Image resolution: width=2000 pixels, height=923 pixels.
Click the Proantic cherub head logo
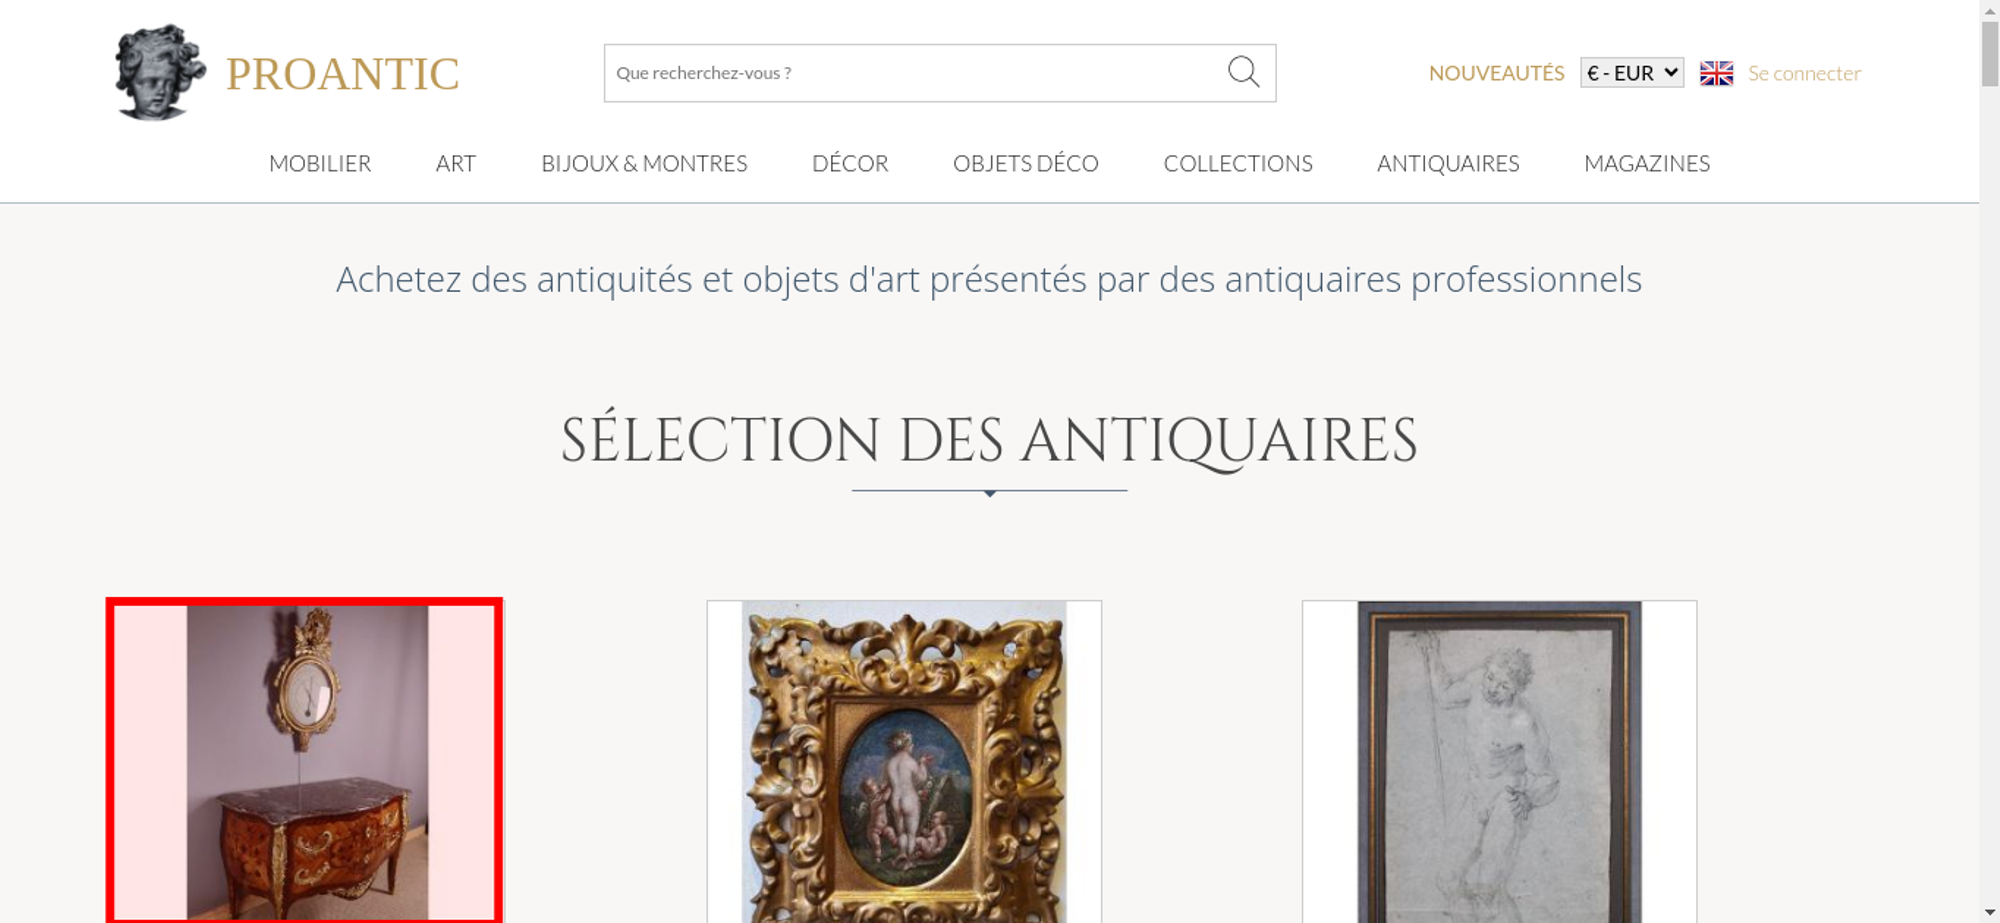point(160,72)
